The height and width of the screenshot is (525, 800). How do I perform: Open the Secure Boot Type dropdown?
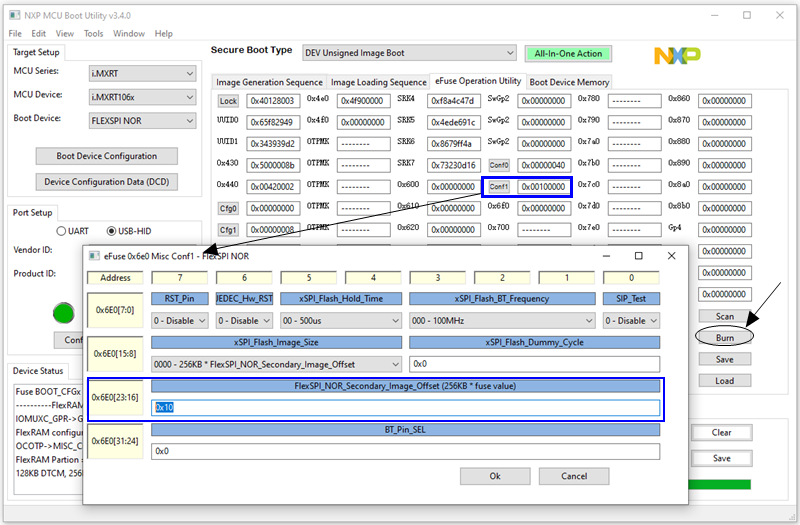click(x=409, y=53)
